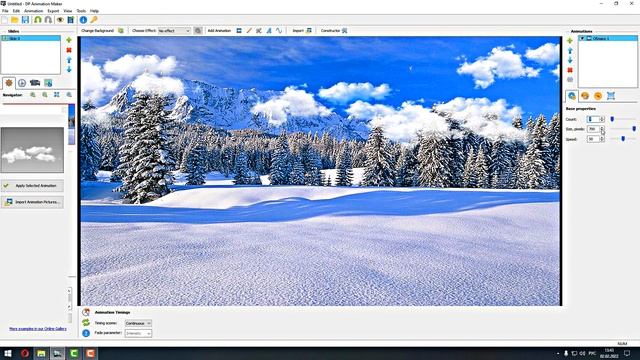Open the blue info icon in toolbar
This screenshot has height=360, width=640.
point(83,20)
